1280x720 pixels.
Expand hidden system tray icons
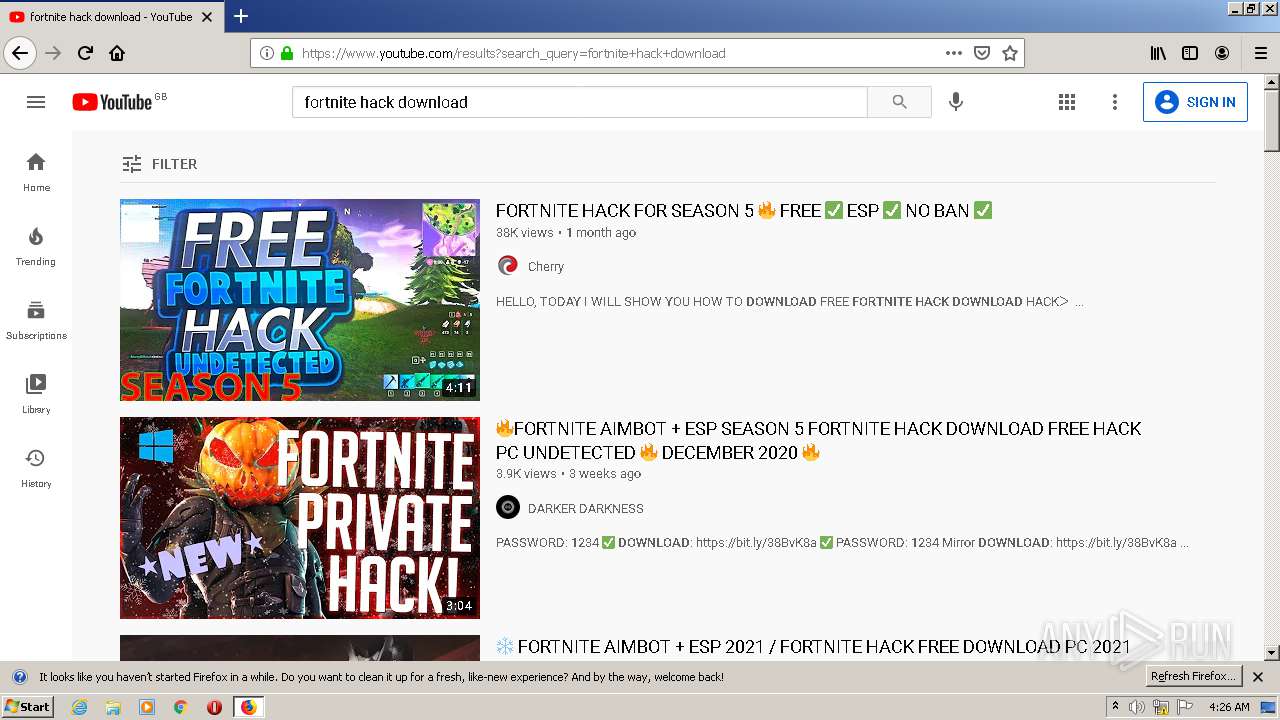click(x=1115, y=707)
